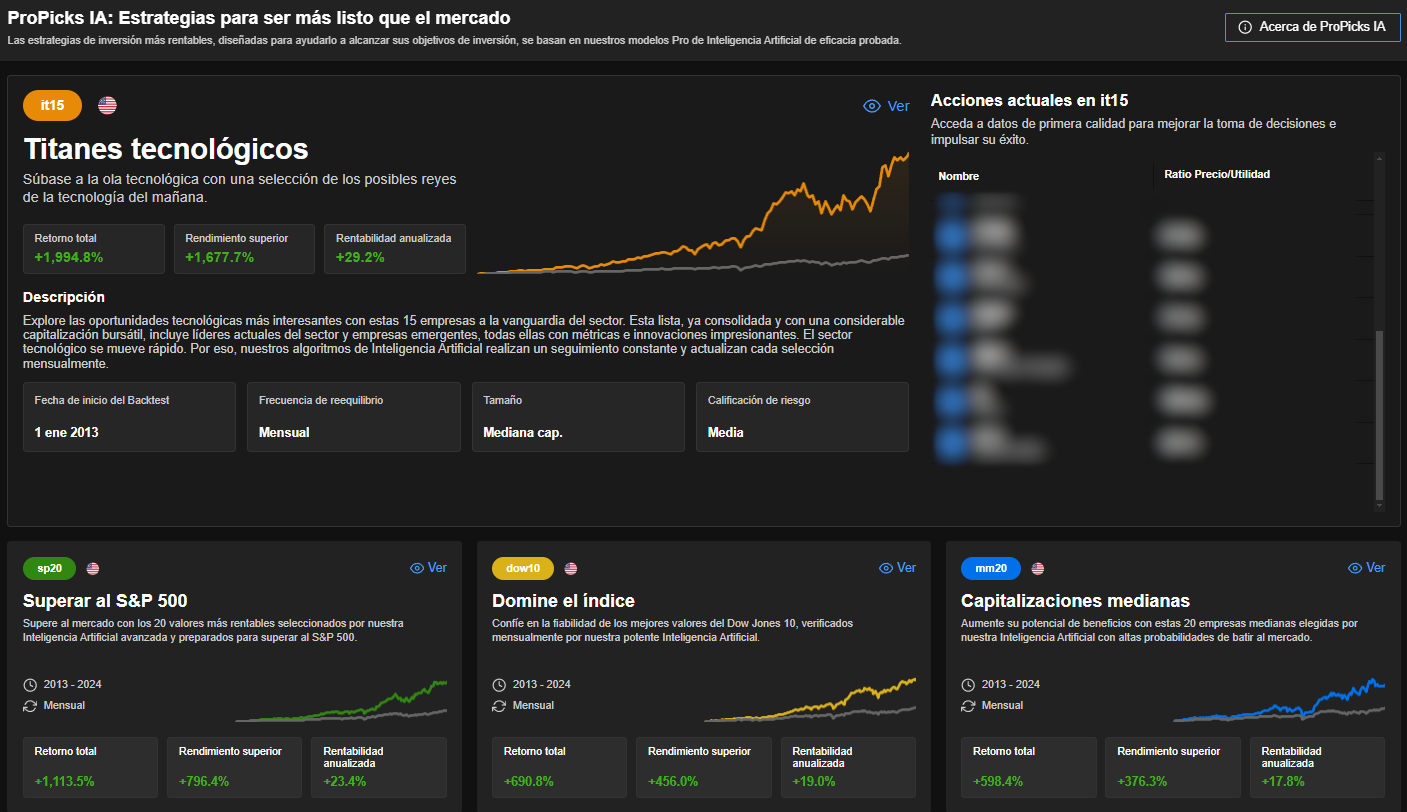1407x812 pixels.
Task: Click the US flag next to mm20
Action: click(1038, 568)
